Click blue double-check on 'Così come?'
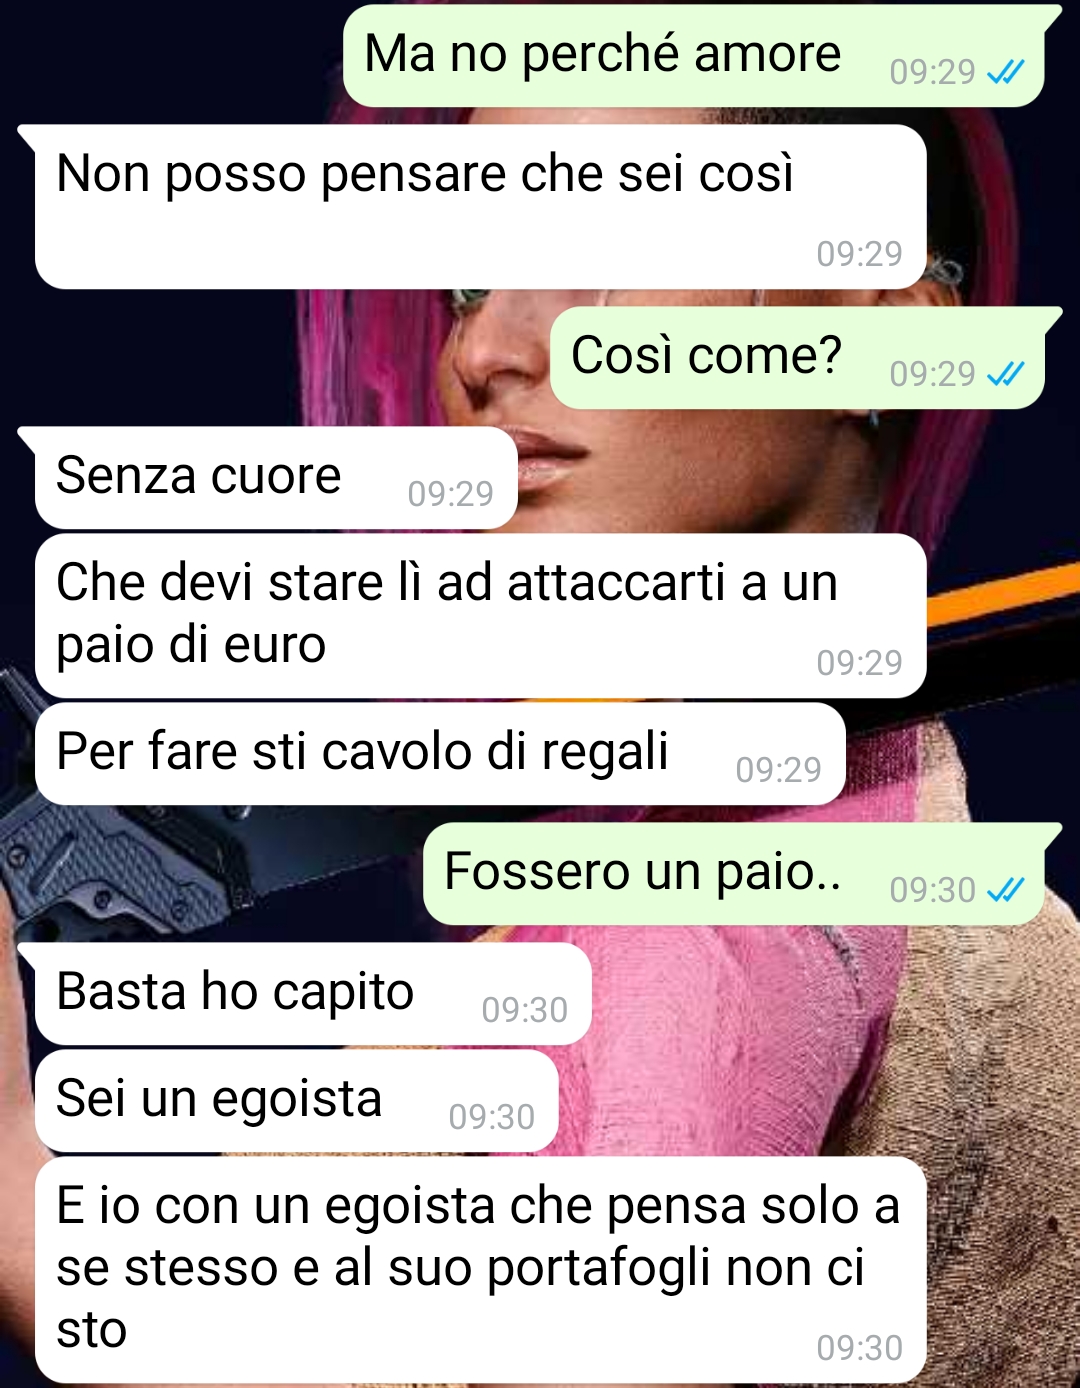1080x1388 pixels. [x=1005, y=374]
